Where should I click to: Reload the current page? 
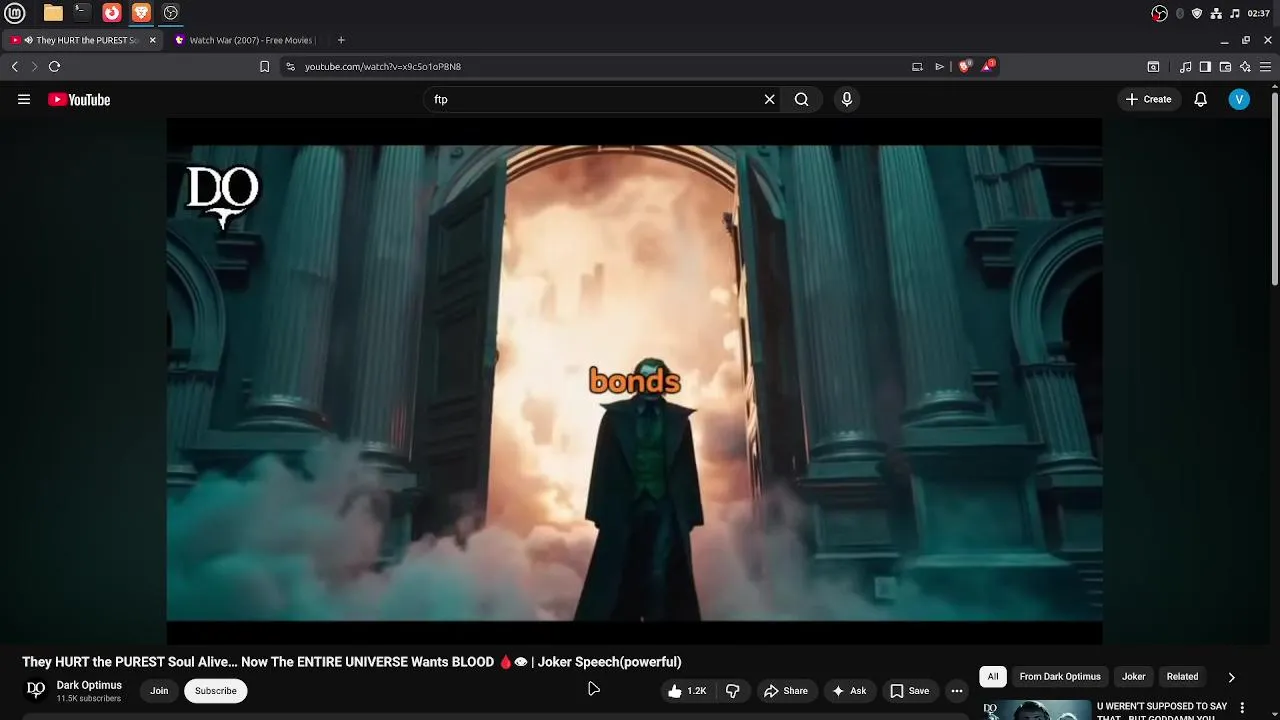coord(54,66)
